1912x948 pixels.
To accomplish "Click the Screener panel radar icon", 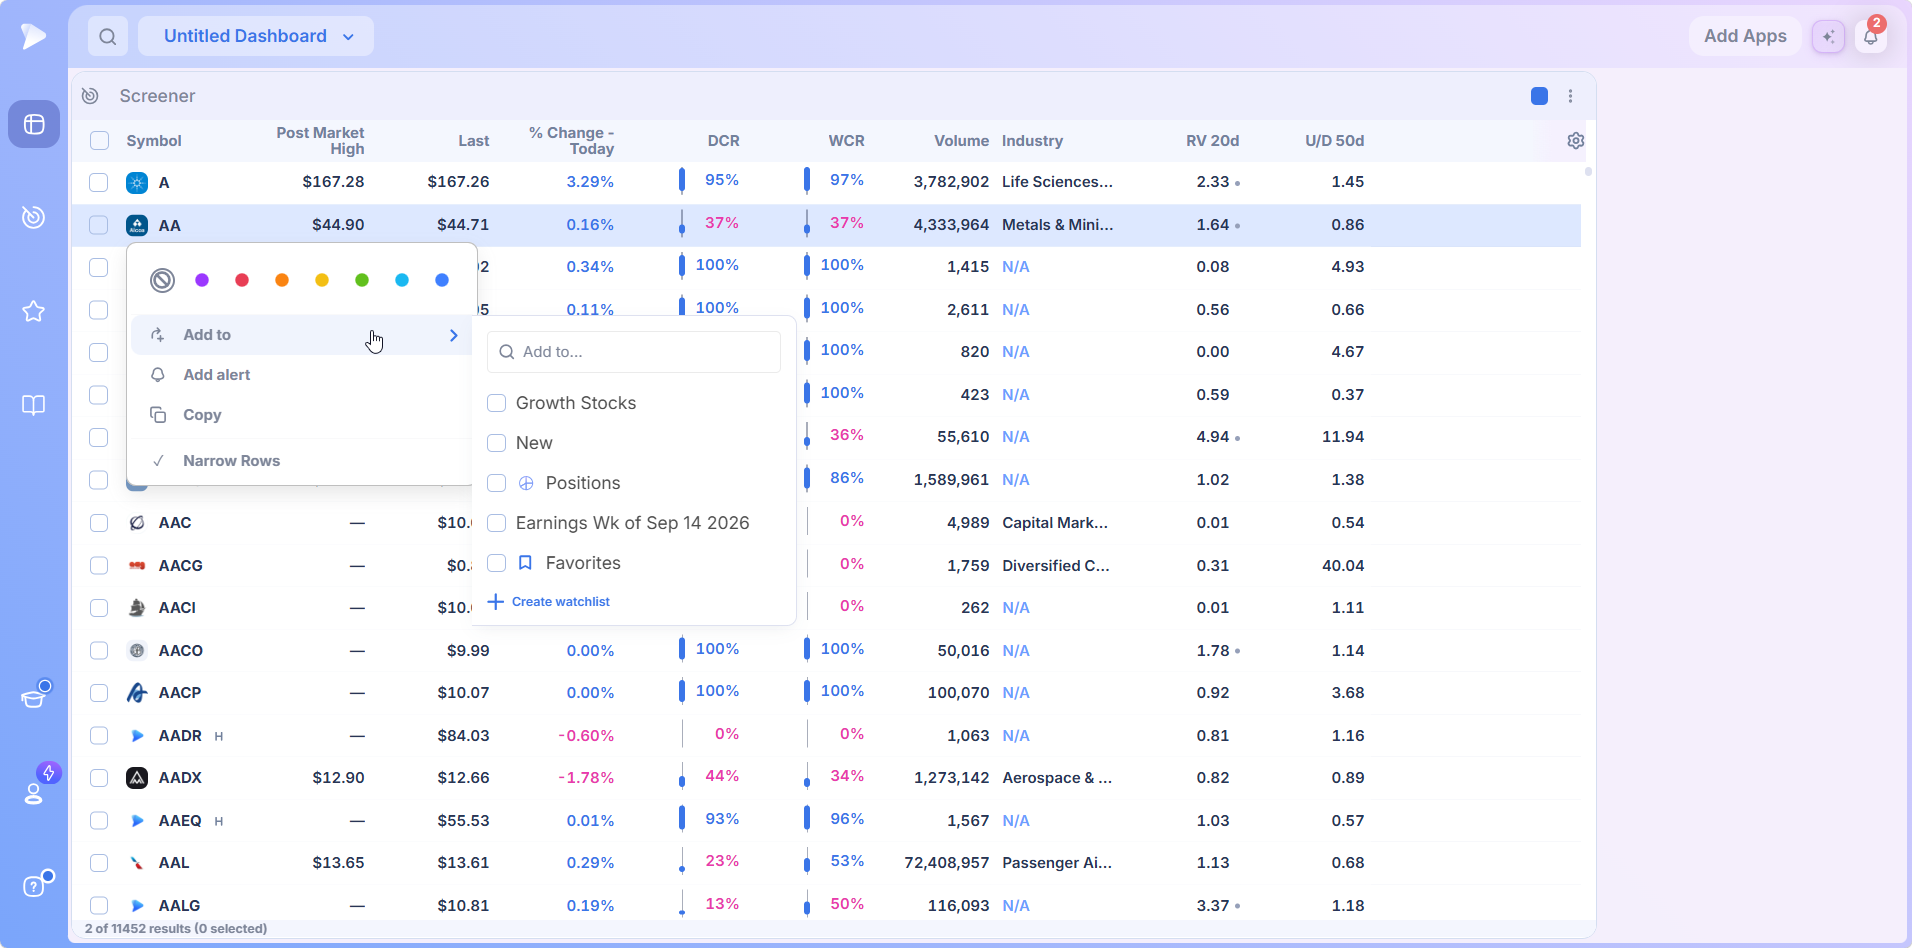I will pyautogui.click(x=90, y=96).
